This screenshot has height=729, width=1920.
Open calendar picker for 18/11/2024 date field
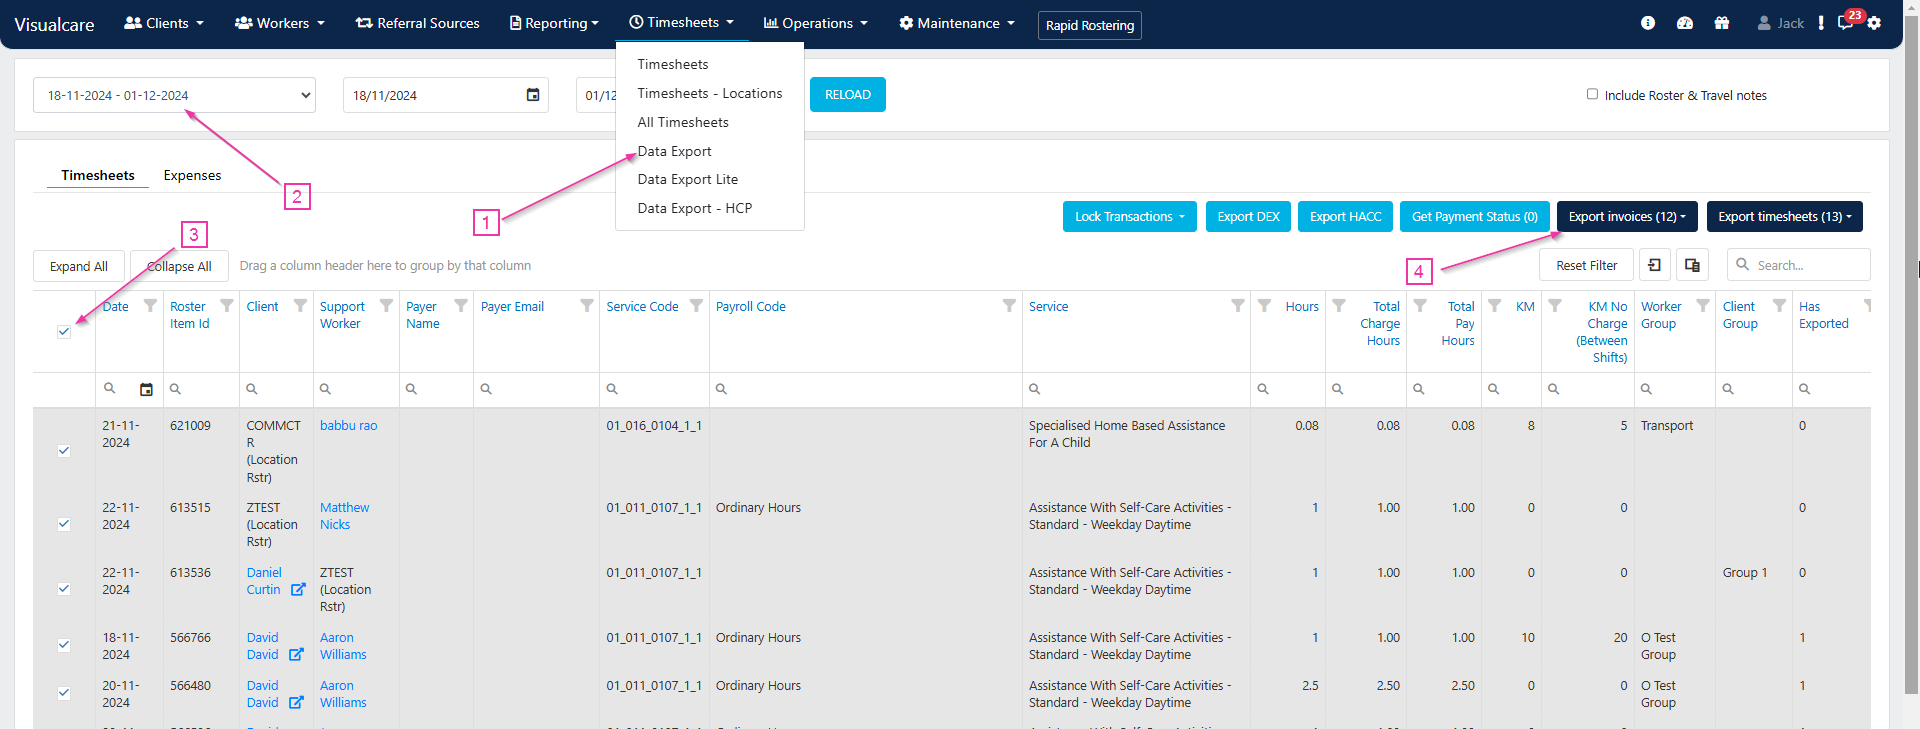click(x=533, y=95)
